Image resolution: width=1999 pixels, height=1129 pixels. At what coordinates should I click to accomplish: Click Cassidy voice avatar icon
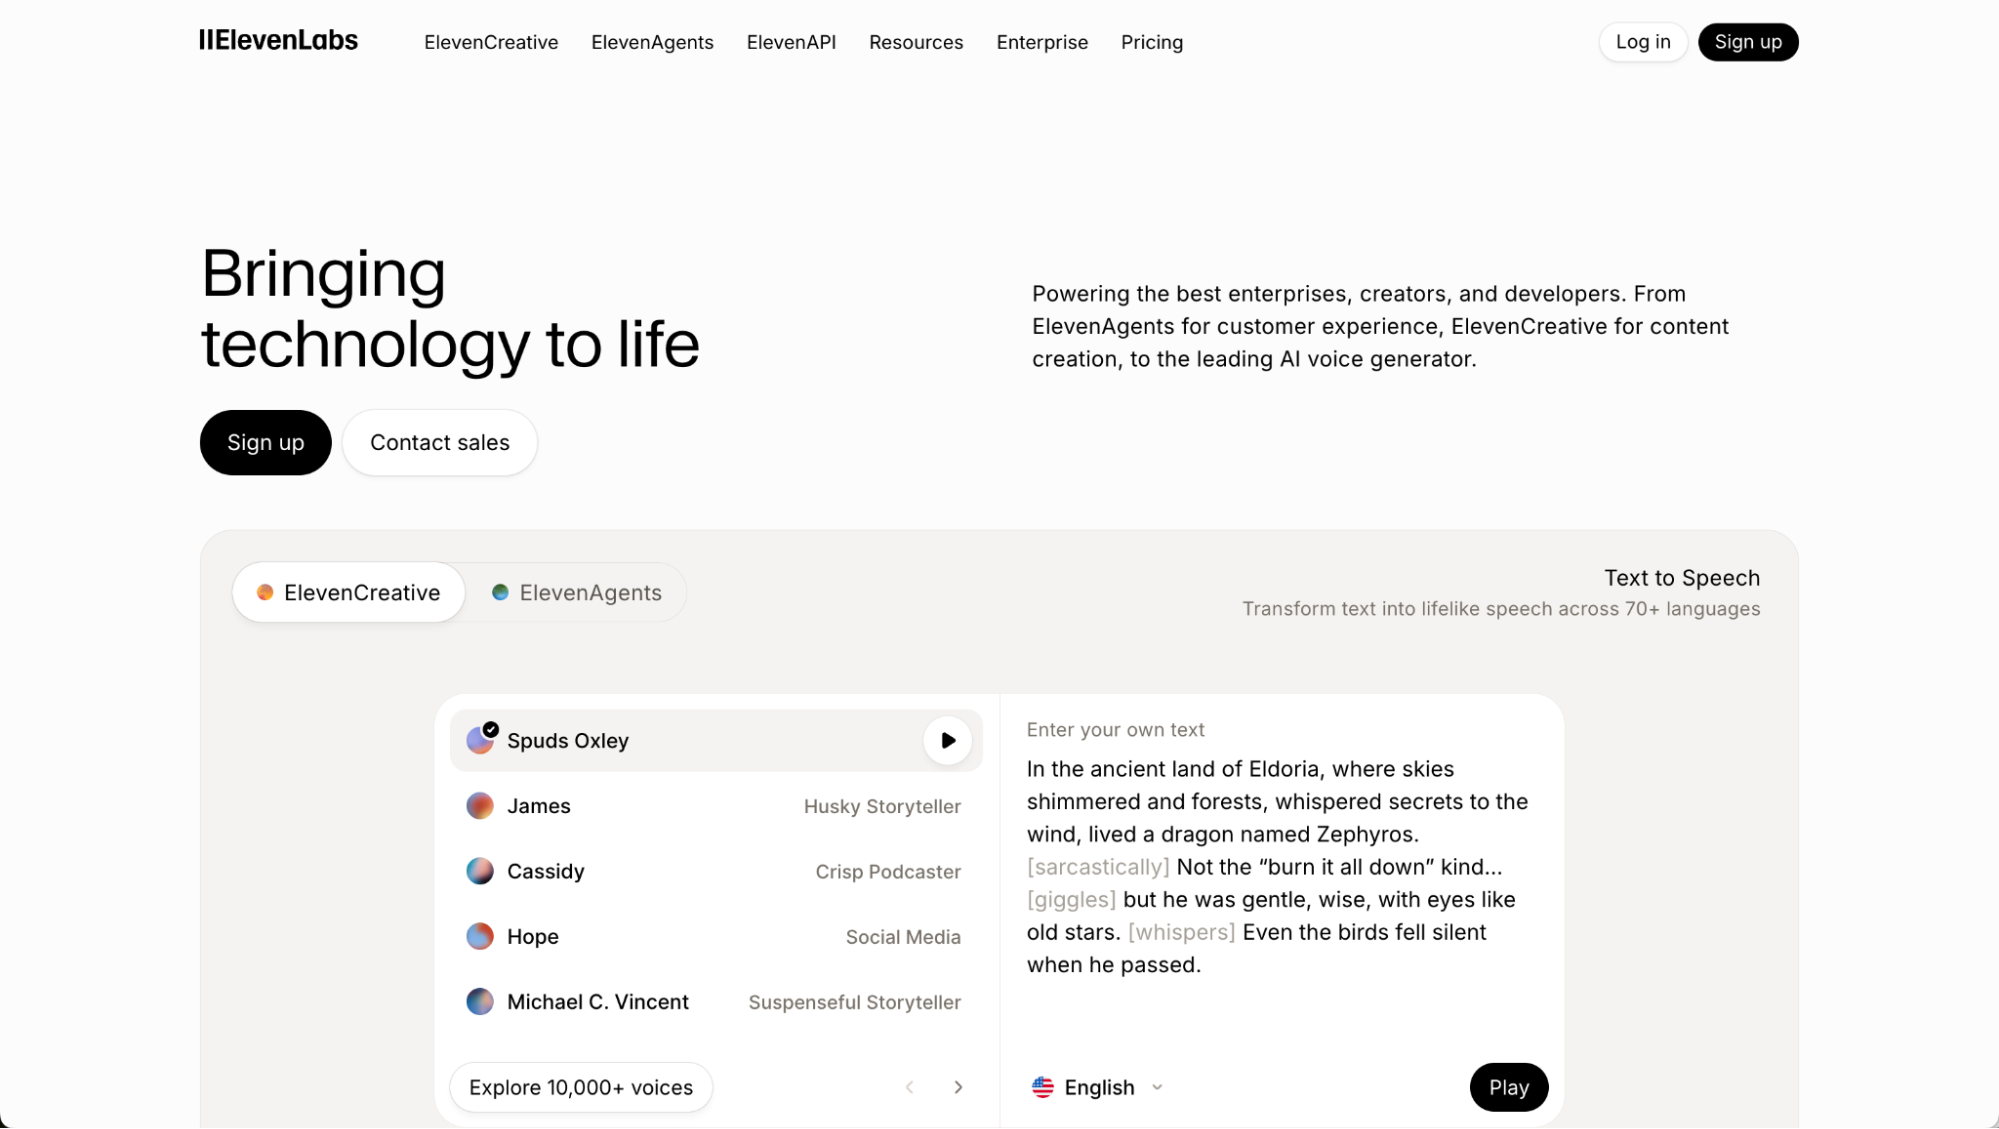(480, 871)
